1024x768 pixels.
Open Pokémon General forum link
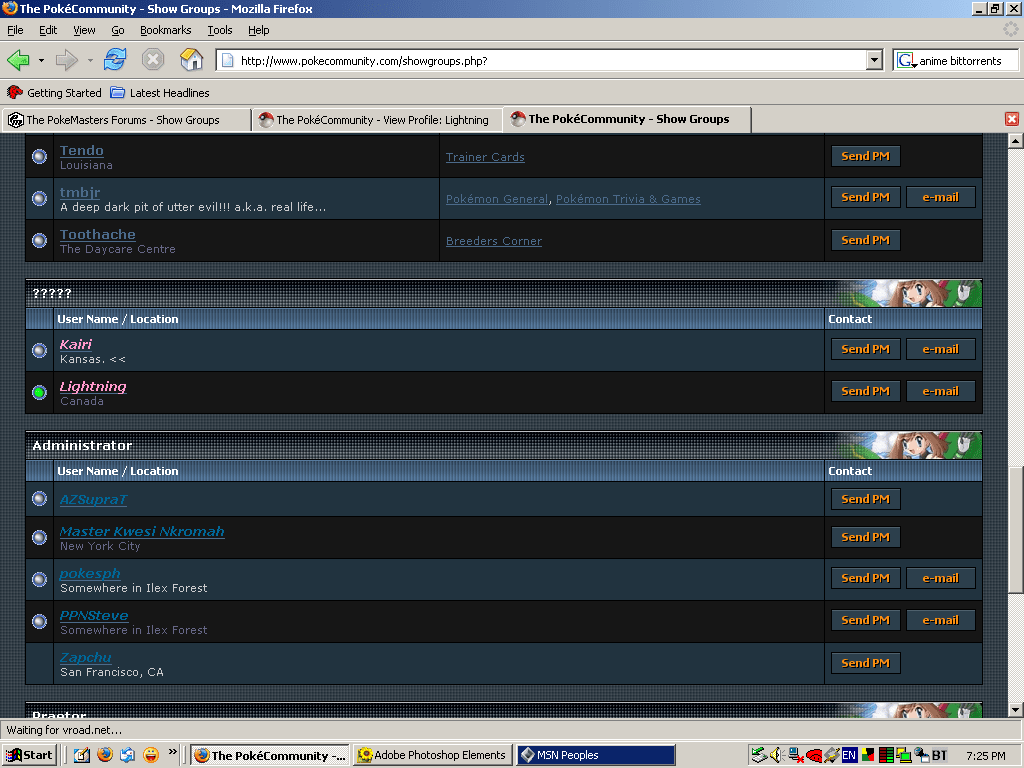[x=497, y=199]
